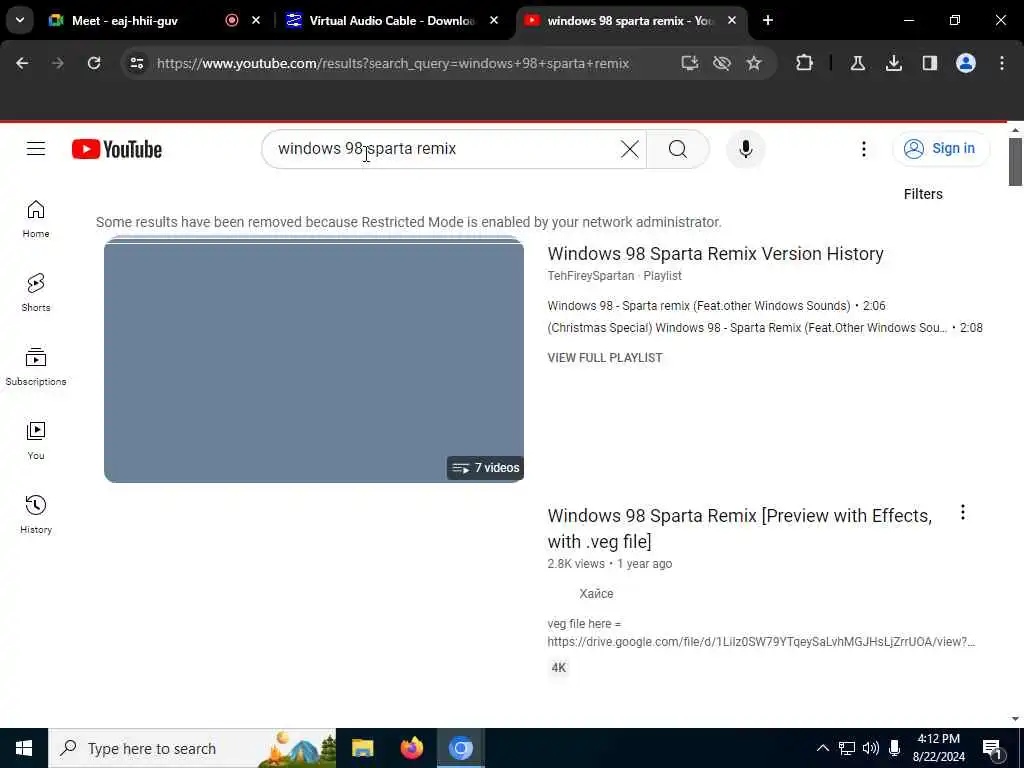View site information icon in address bar
The width and height of the screenshot is (1024, 768).
pyautogui.click(x=137, y=63)
